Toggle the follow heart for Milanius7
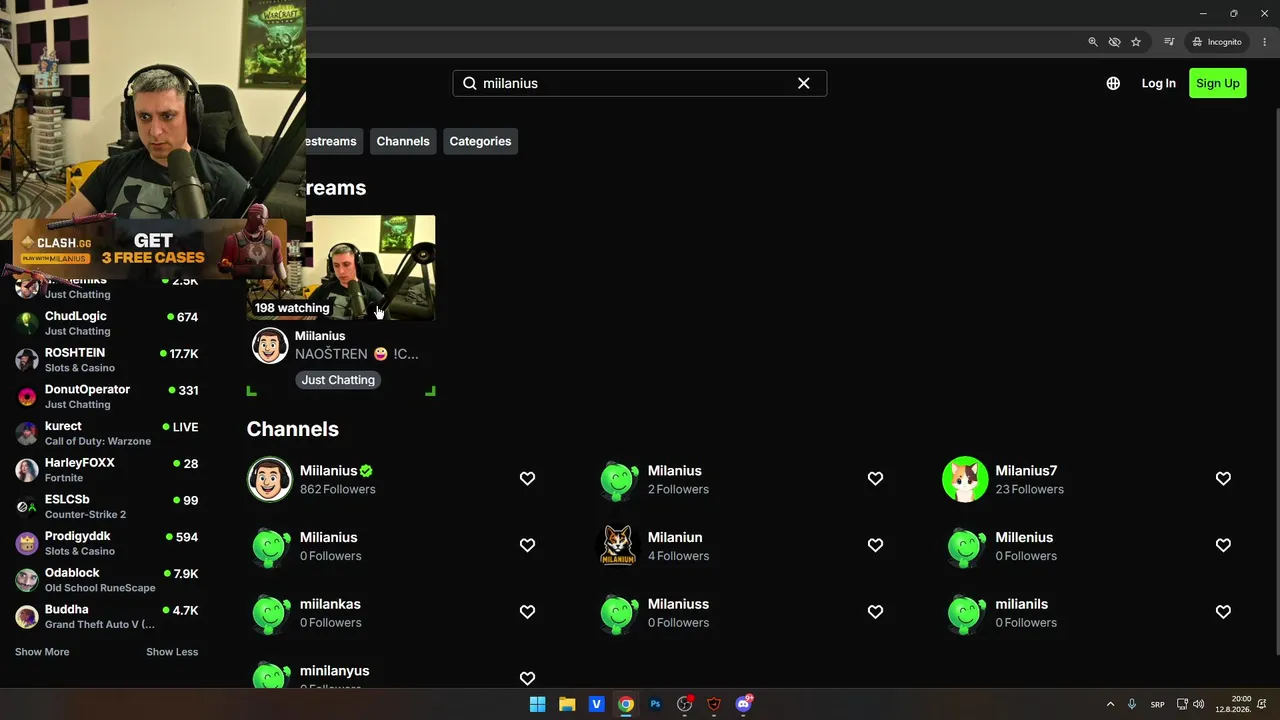The image size is (1280, 720). click(1223, 479)
